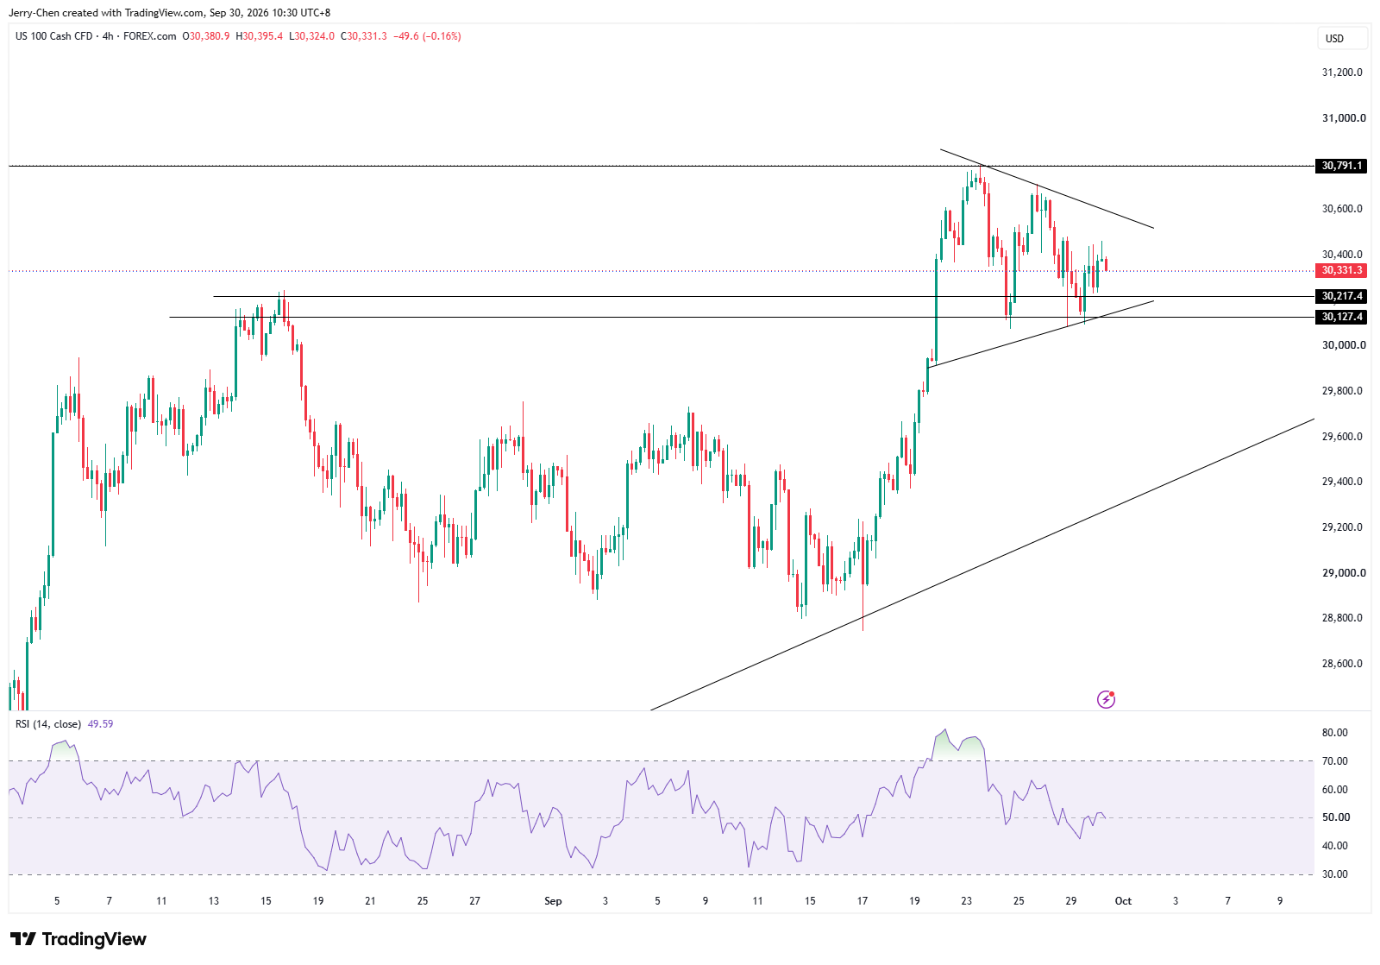The height and width of the screenshot is (965, 1380).
Task: Click date 23 on the time axis
Action: click(966, 901)
